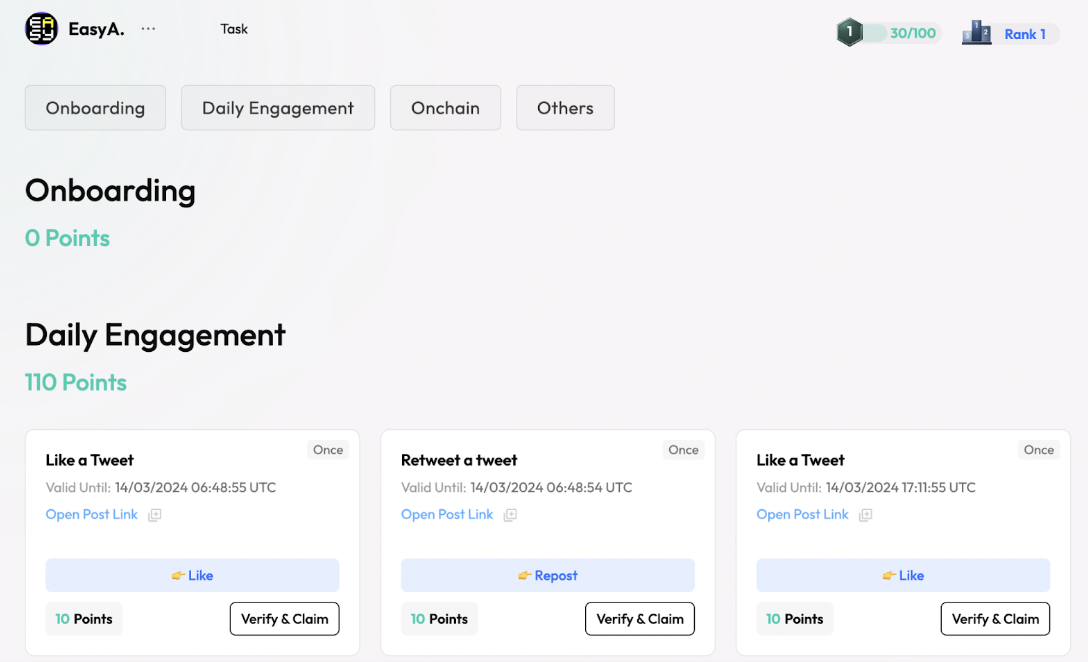Viewport: 1088px width, 662px height.
Task: Open Post Link in first Like card
Action: [92, 515]
